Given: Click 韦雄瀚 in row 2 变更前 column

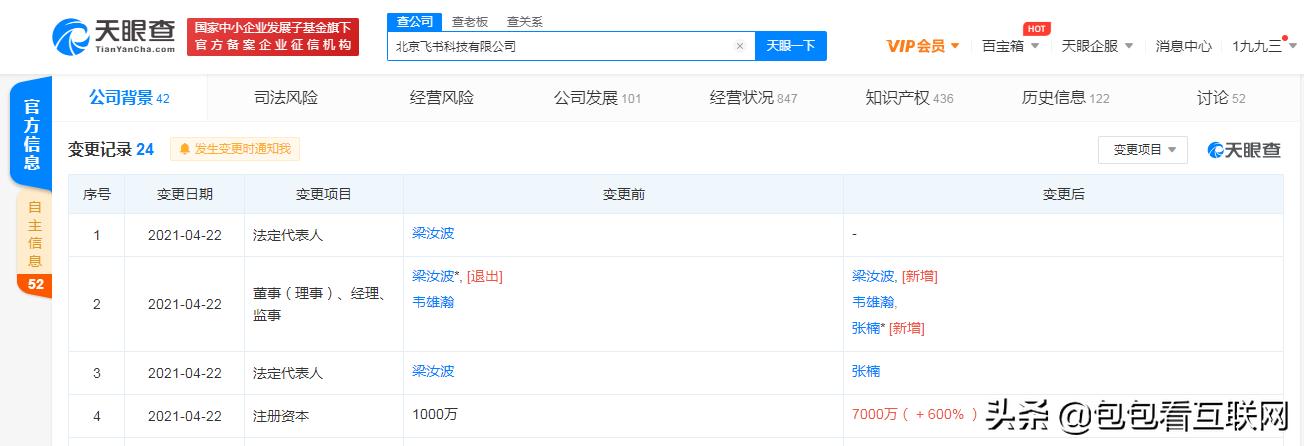Looking at the screenshot, I should click(433, 301).
